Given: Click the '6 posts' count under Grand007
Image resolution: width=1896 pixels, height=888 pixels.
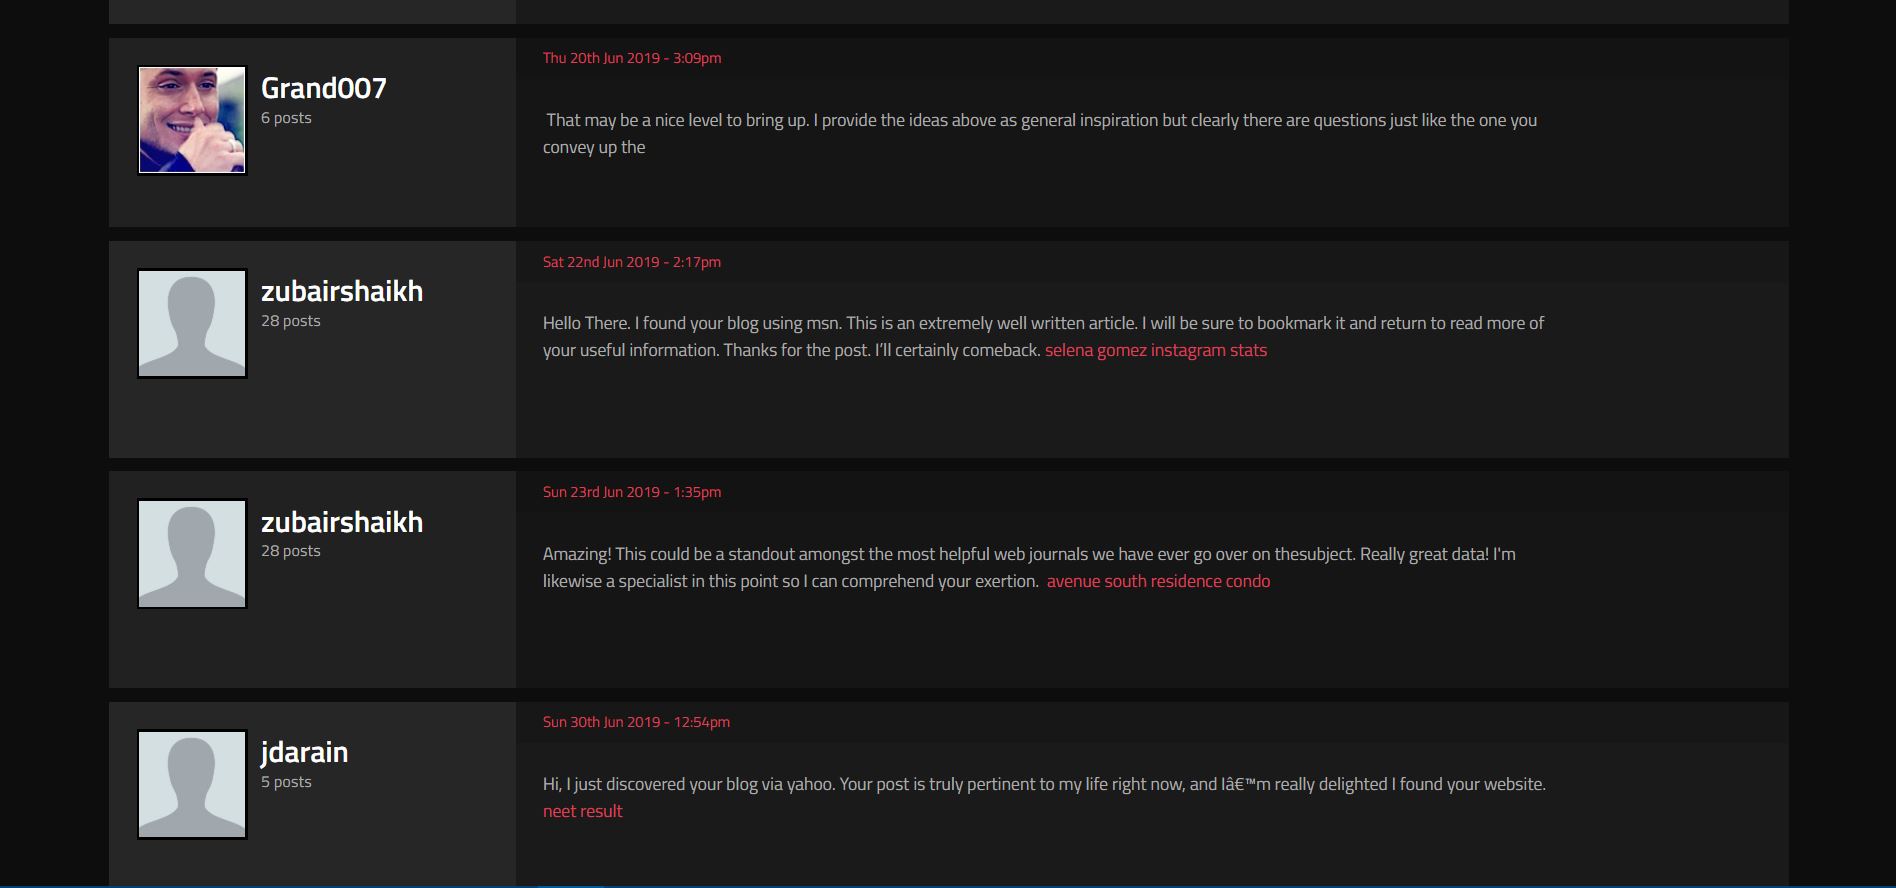Looking at the screenshot, I should tap(286, 118).
